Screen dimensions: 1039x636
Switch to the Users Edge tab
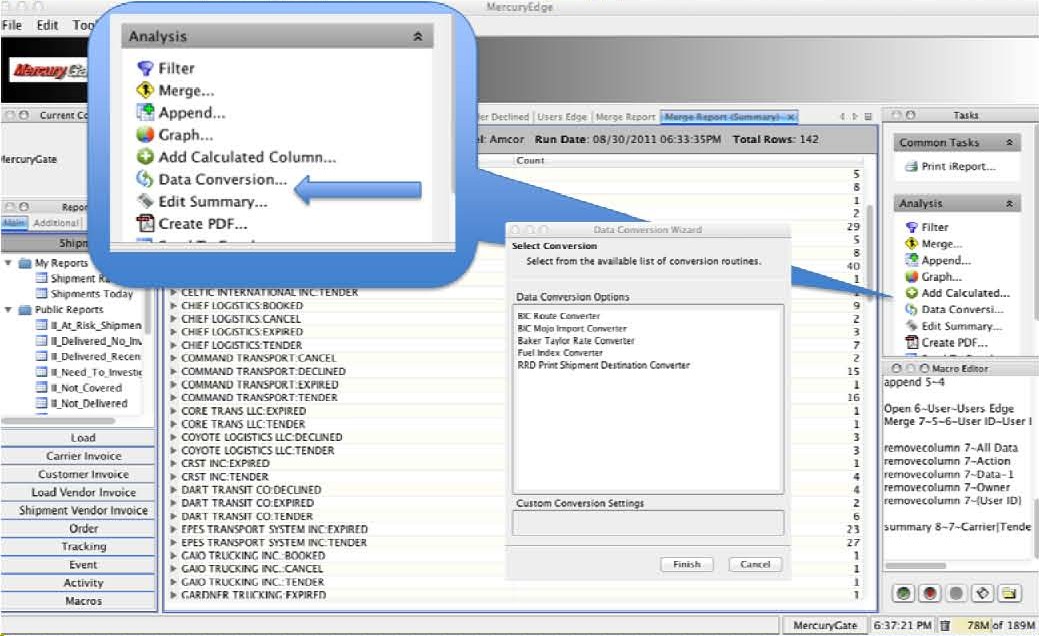(564, 117)
